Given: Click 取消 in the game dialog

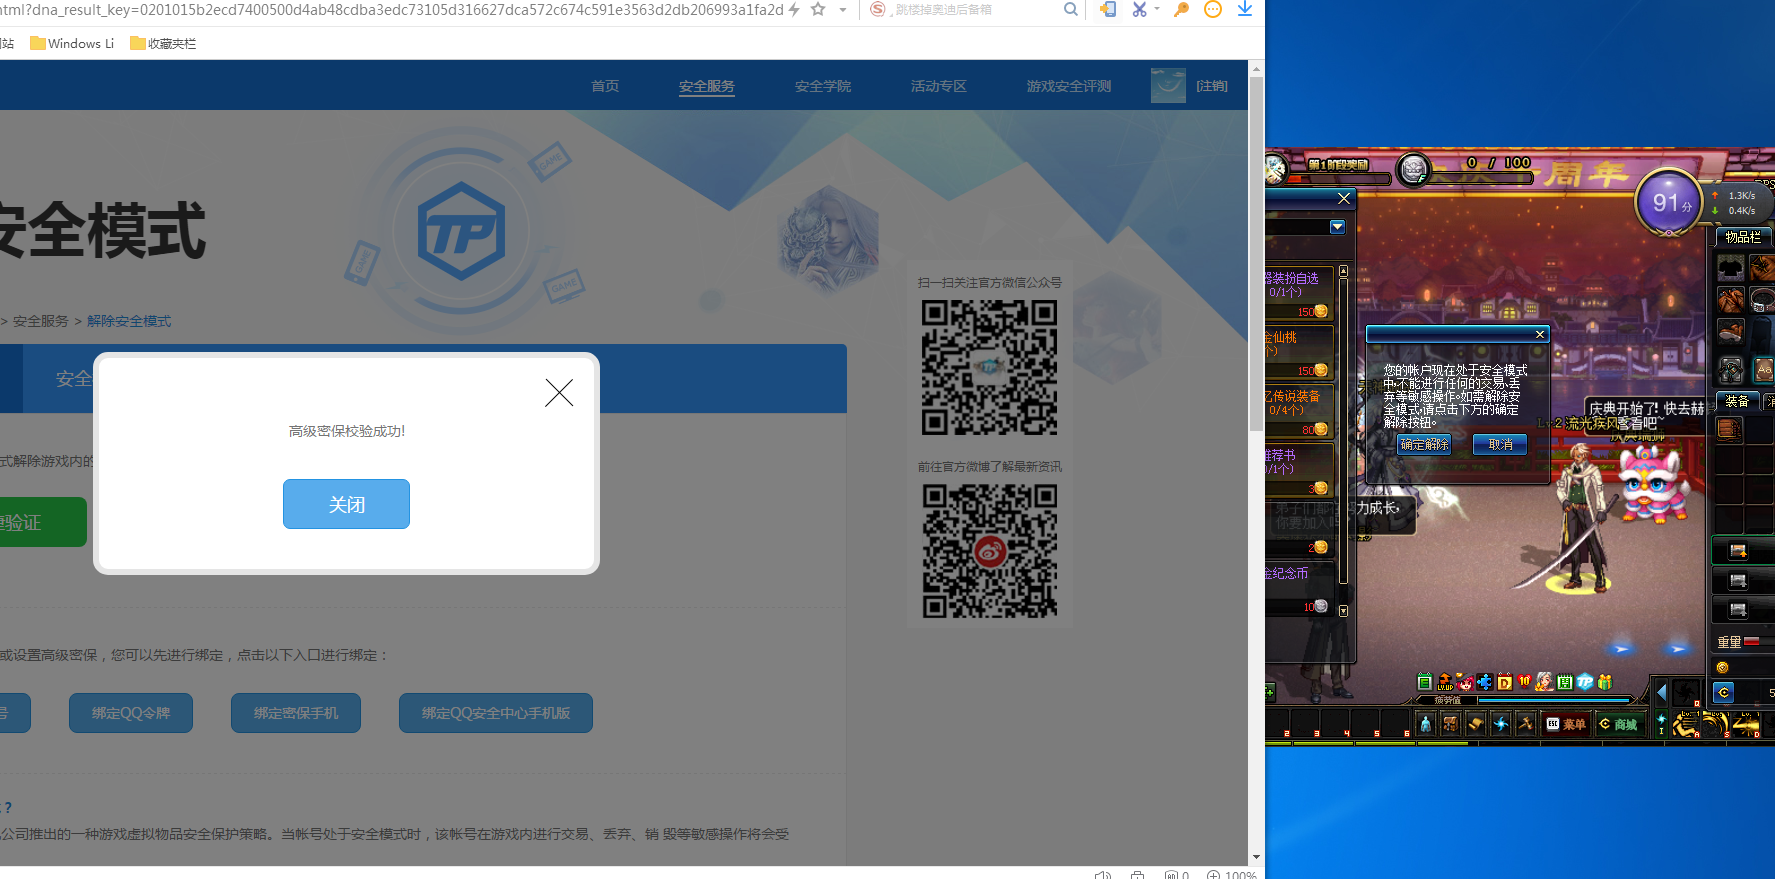Looking at the screenshot, I should 1500,444.
